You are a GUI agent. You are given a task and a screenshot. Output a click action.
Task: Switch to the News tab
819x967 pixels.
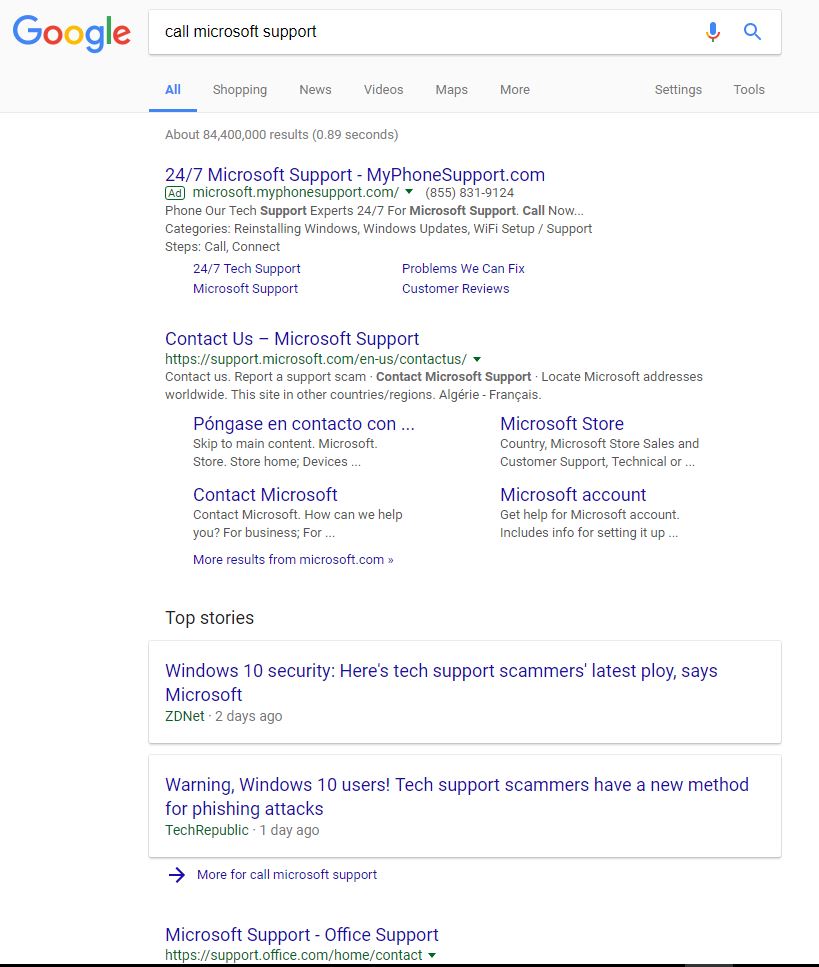point(315,90)
